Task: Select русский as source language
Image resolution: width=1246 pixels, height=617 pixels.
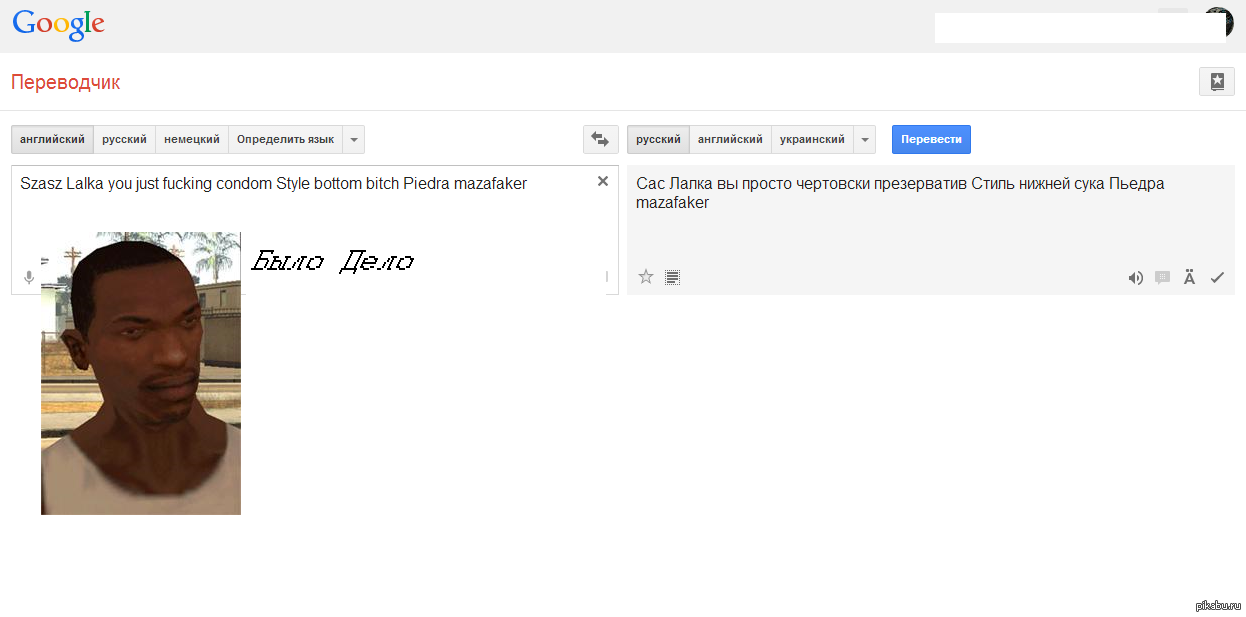Action: [124, 140]
